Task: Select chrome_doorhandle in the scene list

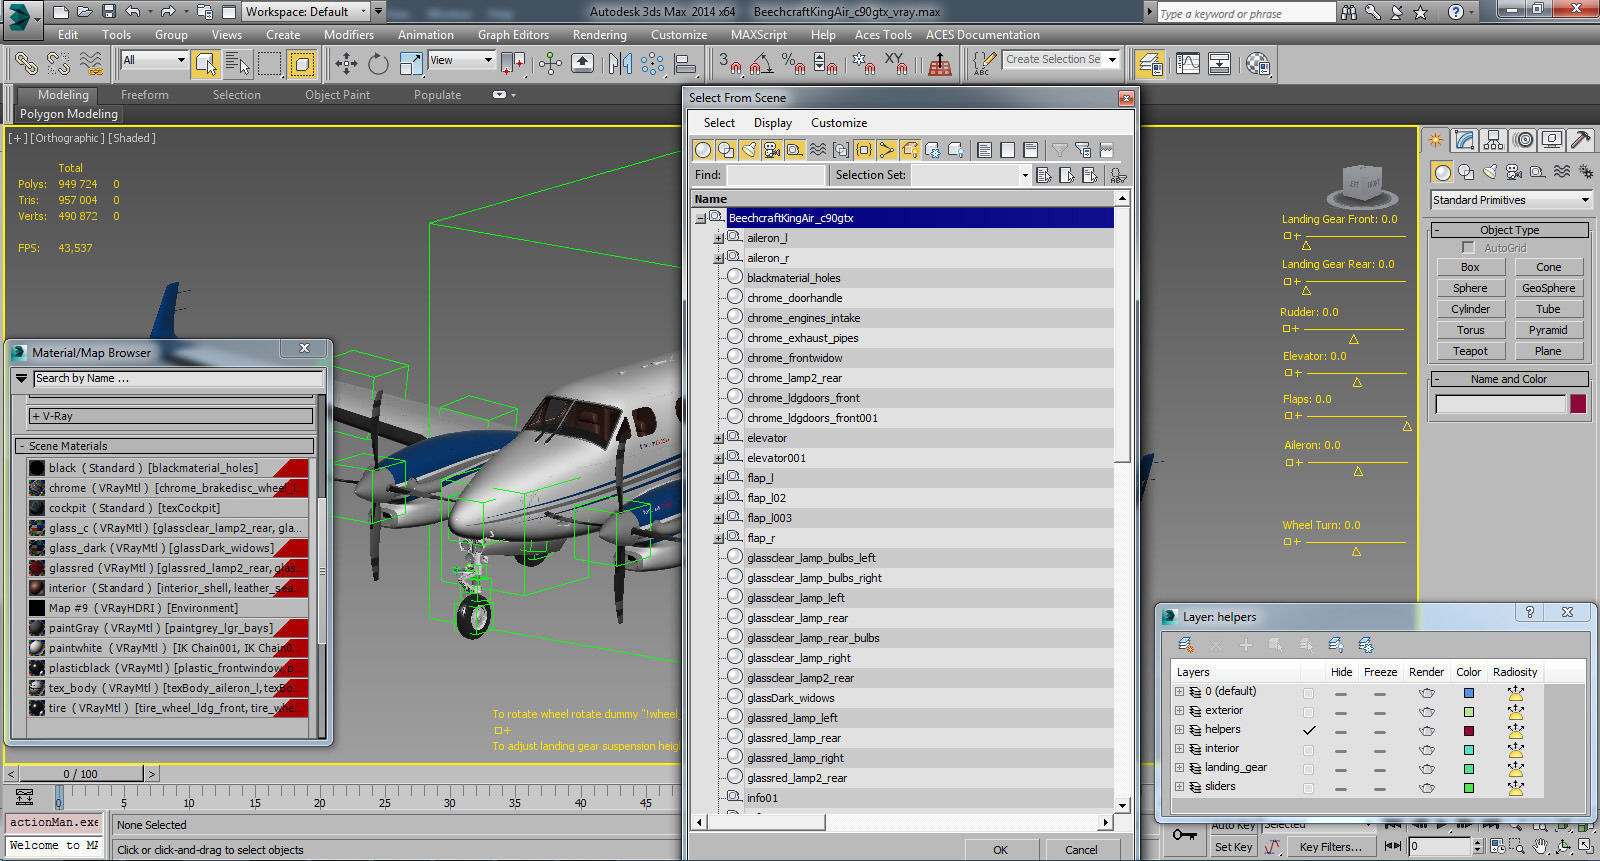Action: 794,298
